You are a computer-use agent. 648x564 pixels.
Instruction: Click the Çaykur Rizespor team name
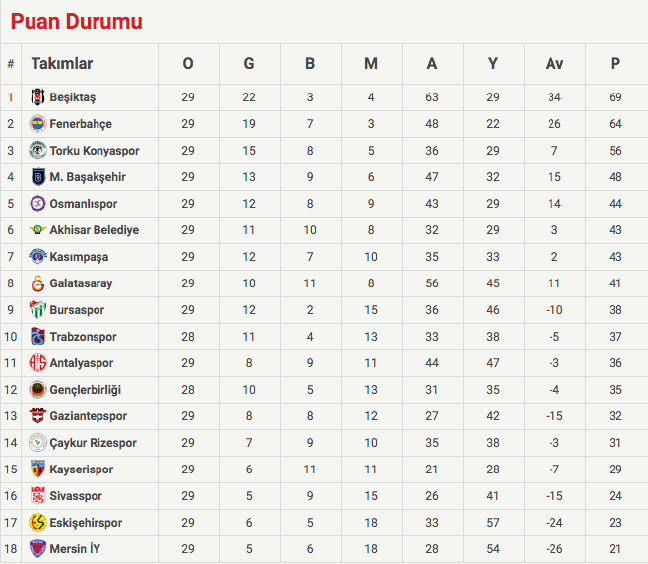coord(93,443)
